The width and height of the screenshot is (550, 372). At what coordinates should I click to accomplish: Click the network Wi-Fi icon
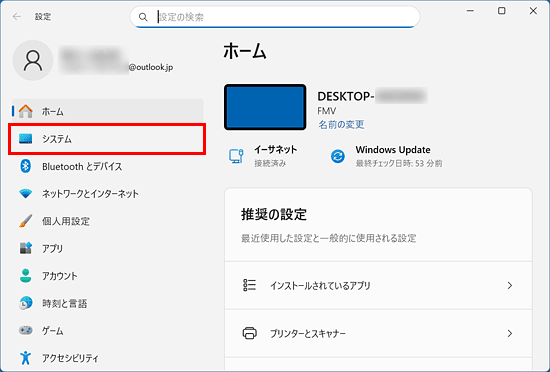[x=25, y=194]
